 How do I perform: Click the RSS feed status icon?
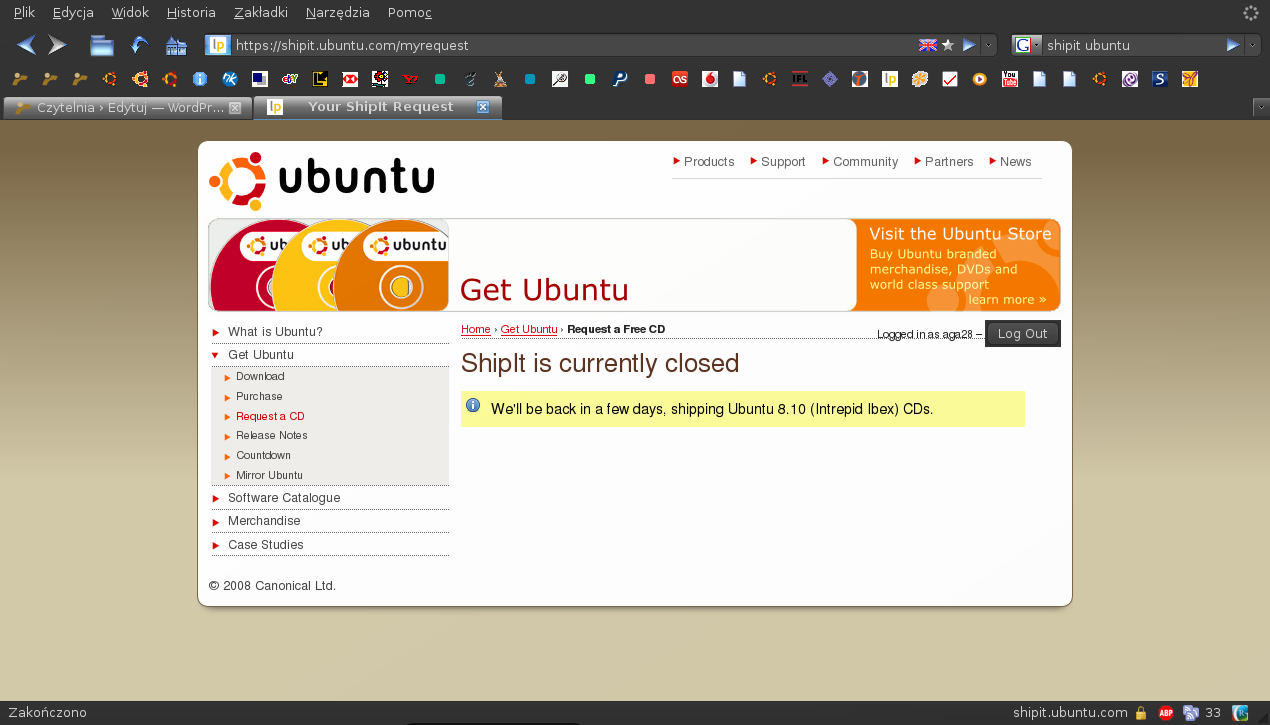click(x=1191, y=713)
